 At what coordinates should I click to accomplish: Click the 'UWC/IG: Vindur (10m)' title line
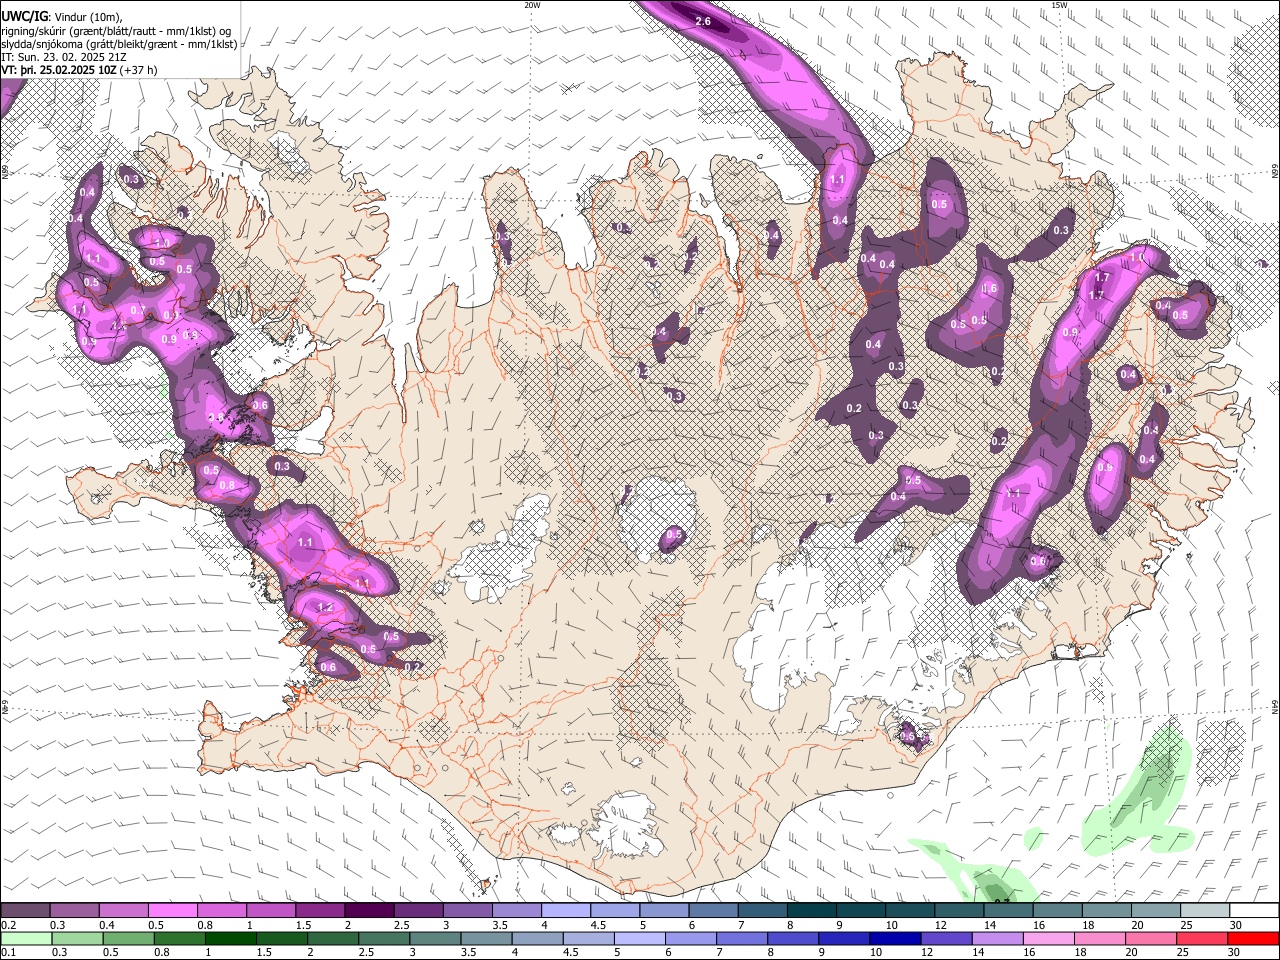(61, 16)
